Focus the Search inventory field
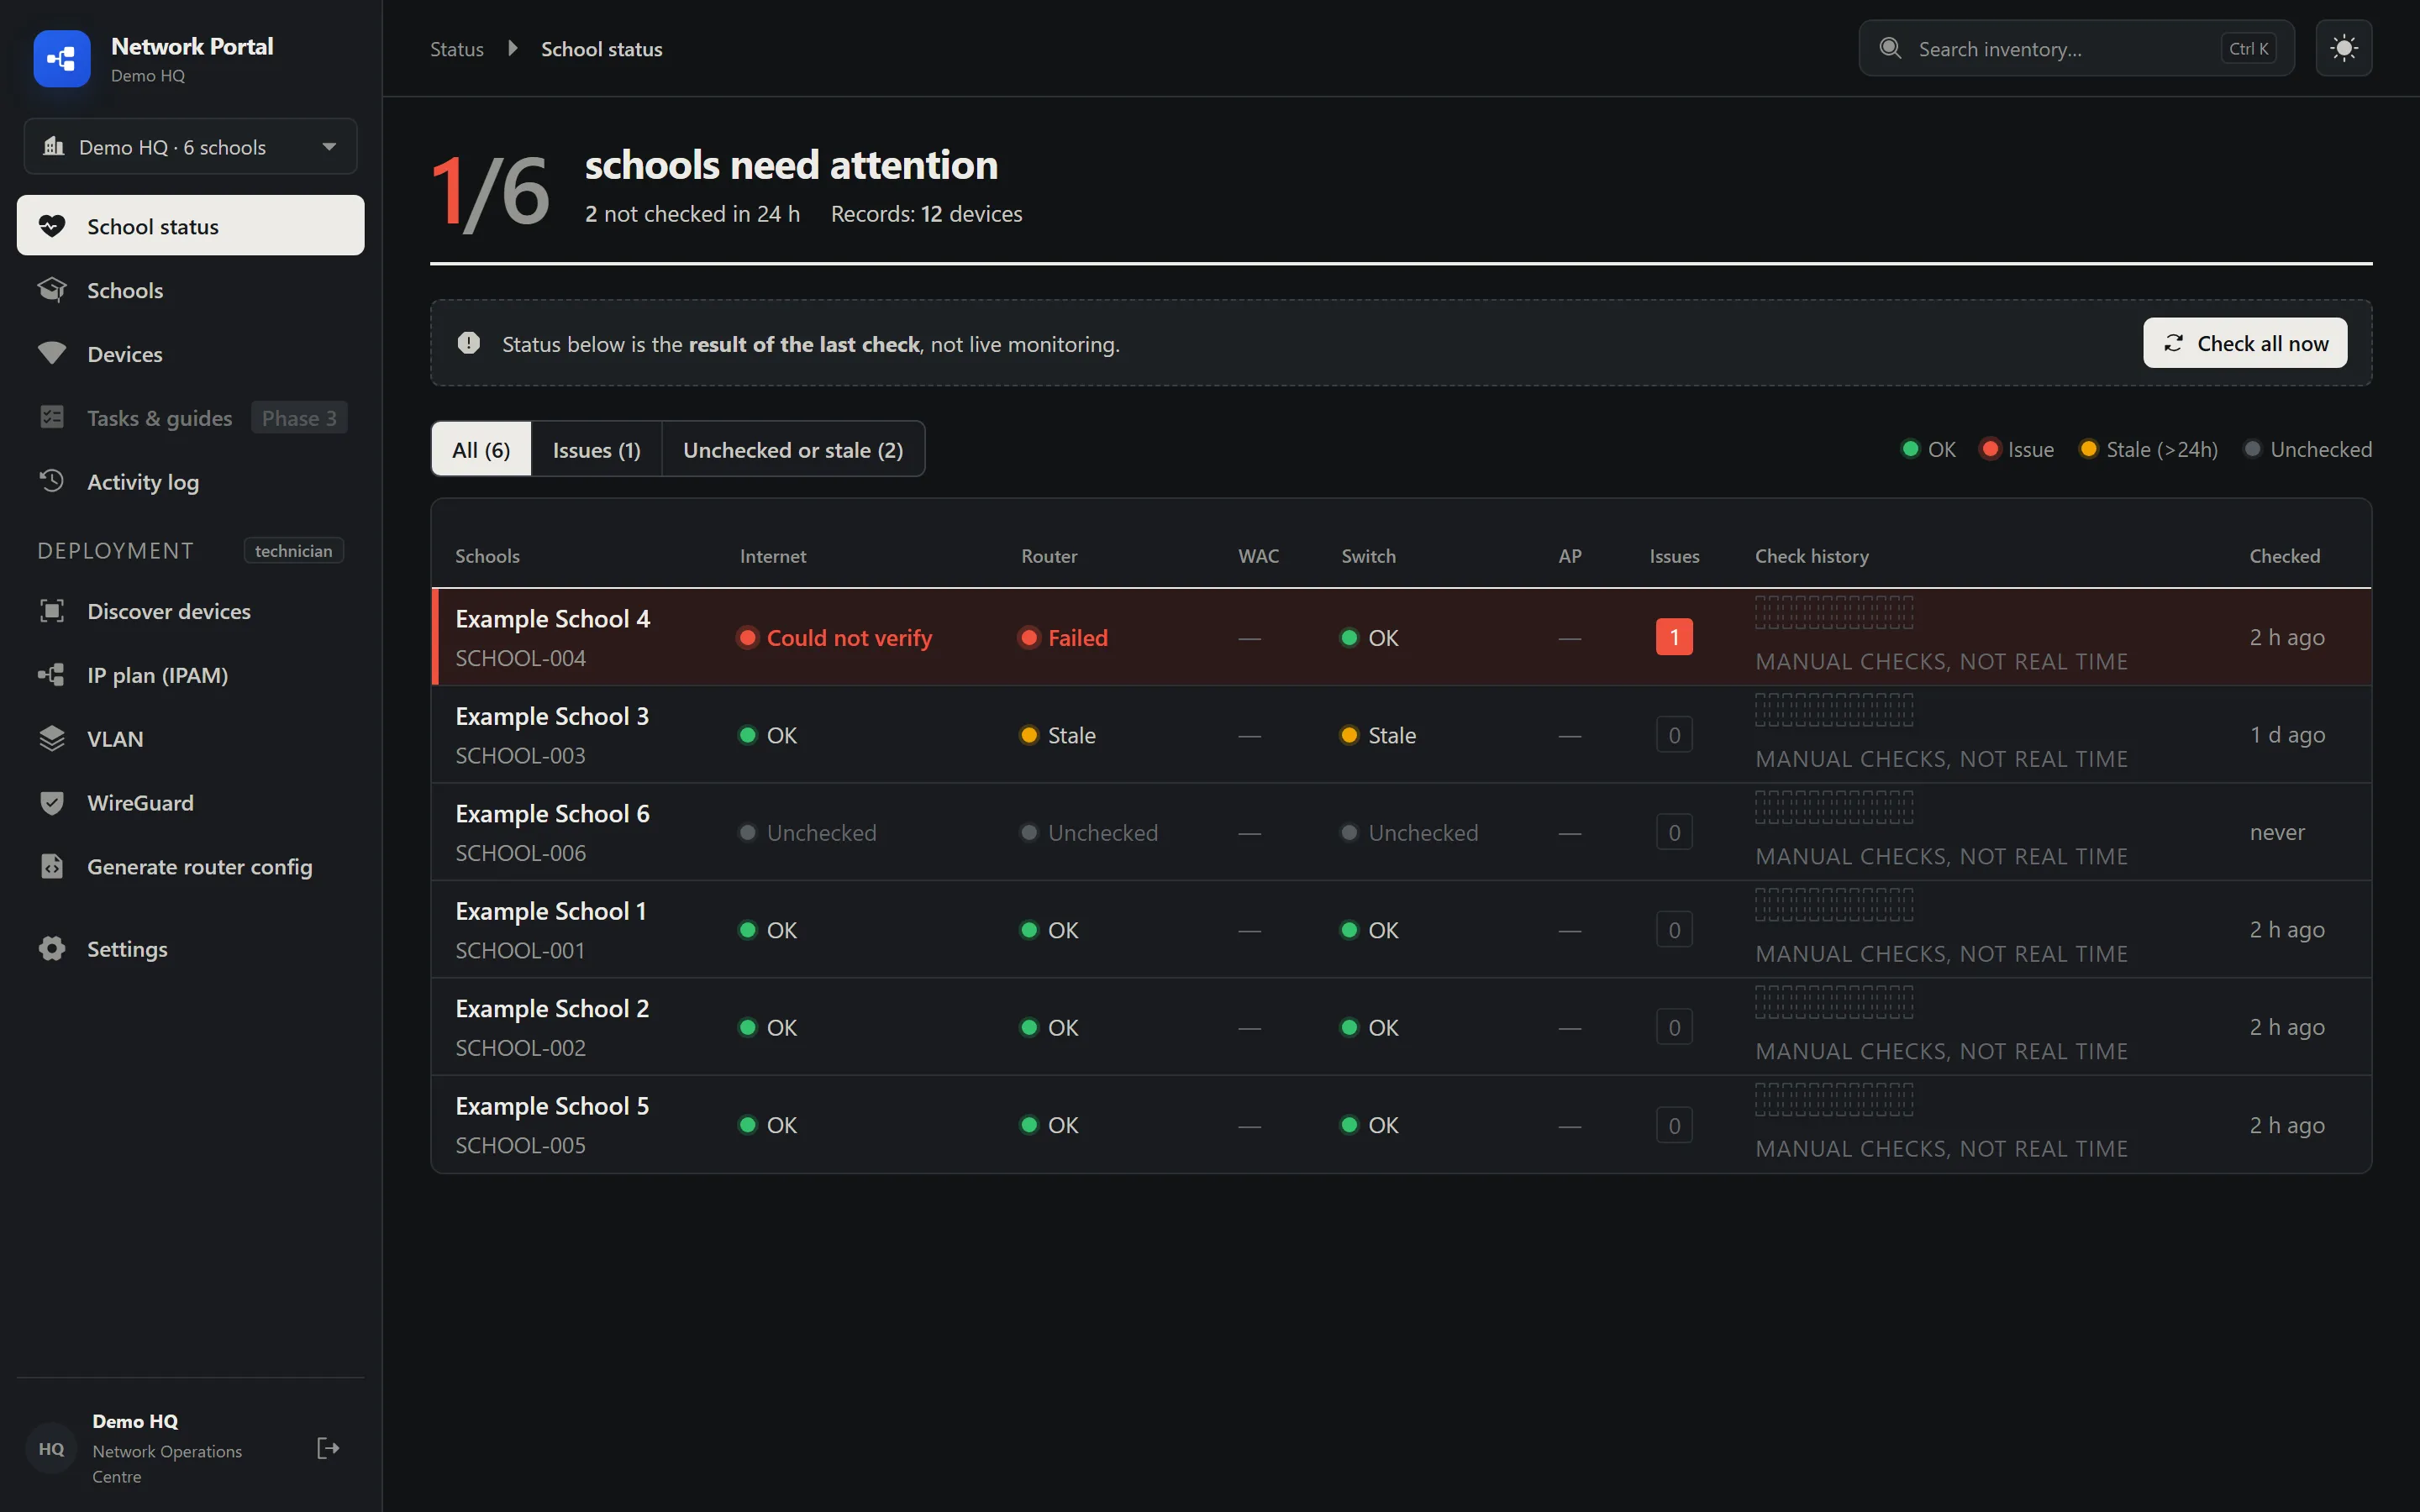The height and width of the screenshot is (1512, 2420). pyautogui.click(x=2076, y=48)
